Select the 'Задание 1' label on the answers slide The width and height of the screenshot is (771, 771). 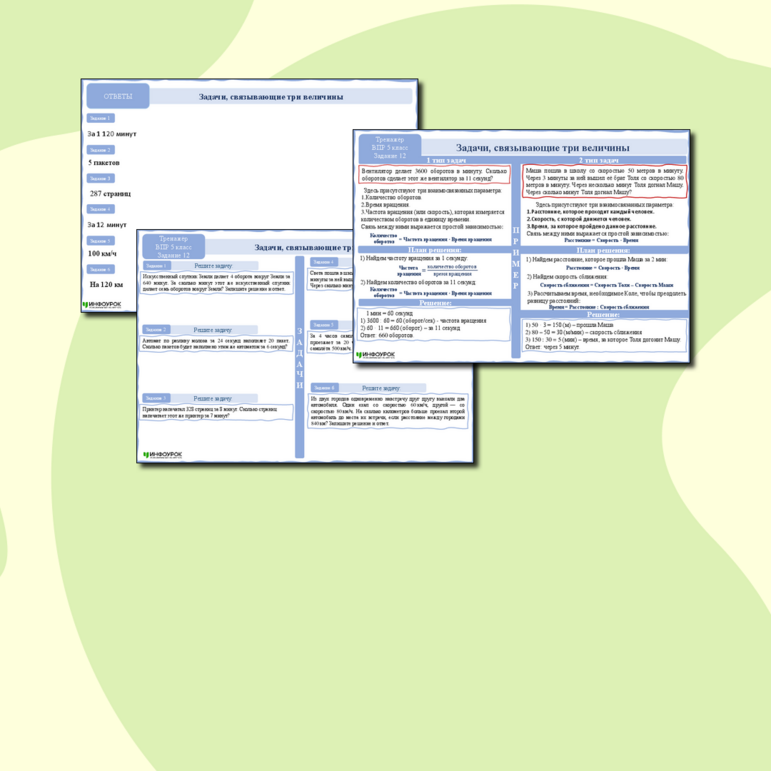(100, 118)
